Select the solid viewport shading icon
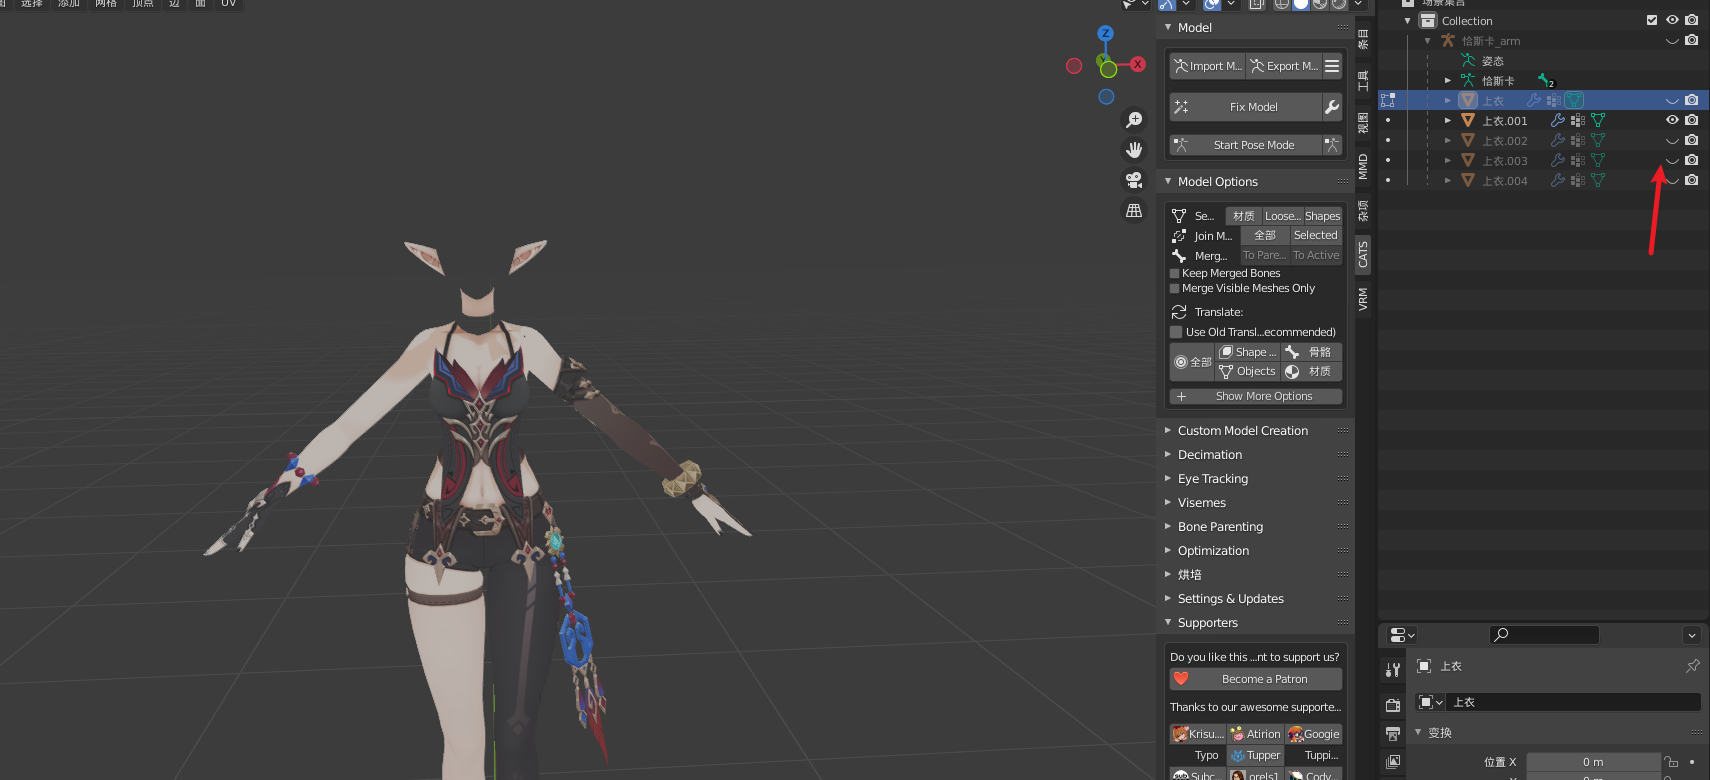The height and width of the screenshot is (780, 1710). pos(1301,4)
